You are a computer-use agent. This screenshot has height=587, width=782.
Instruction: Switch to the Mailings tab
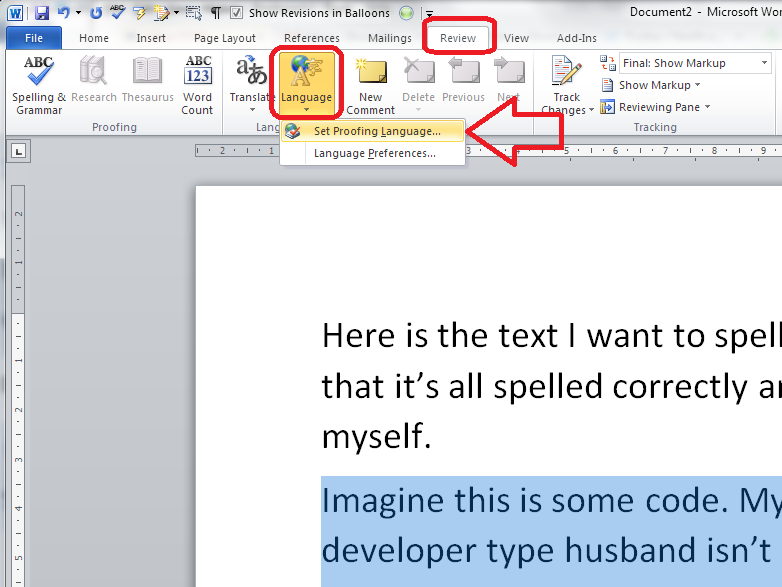click(x=389, y=38)
